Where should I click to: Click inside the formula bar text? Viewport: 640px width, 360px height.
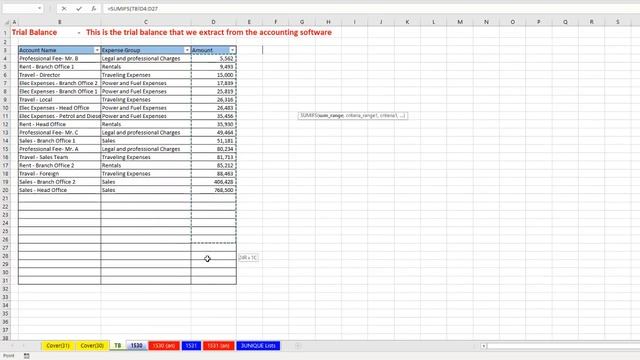(133, 9)
